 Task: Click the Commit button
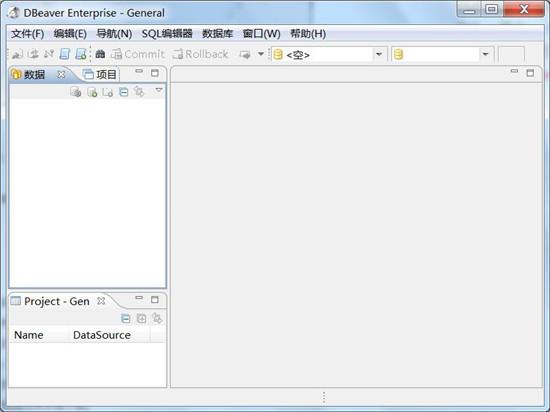138,54
